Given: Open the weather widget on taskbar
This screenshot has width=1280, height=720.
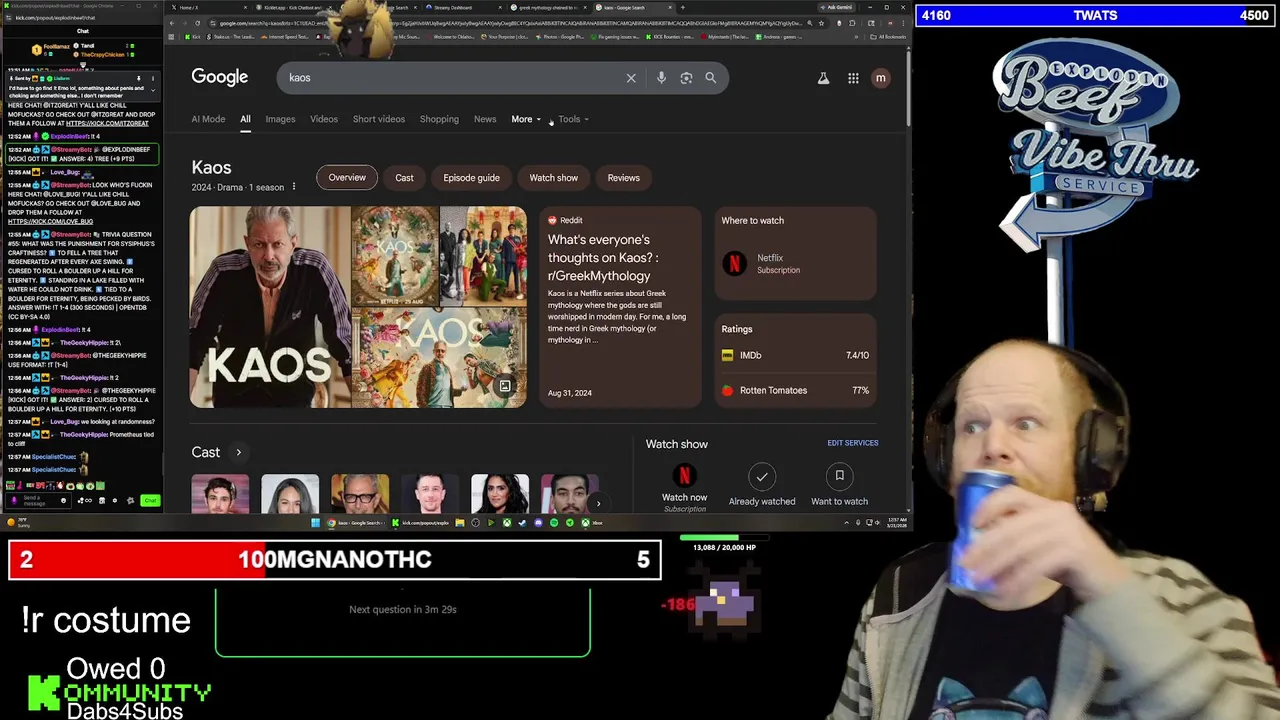Looking at the screenshot, I should (18, 522).
